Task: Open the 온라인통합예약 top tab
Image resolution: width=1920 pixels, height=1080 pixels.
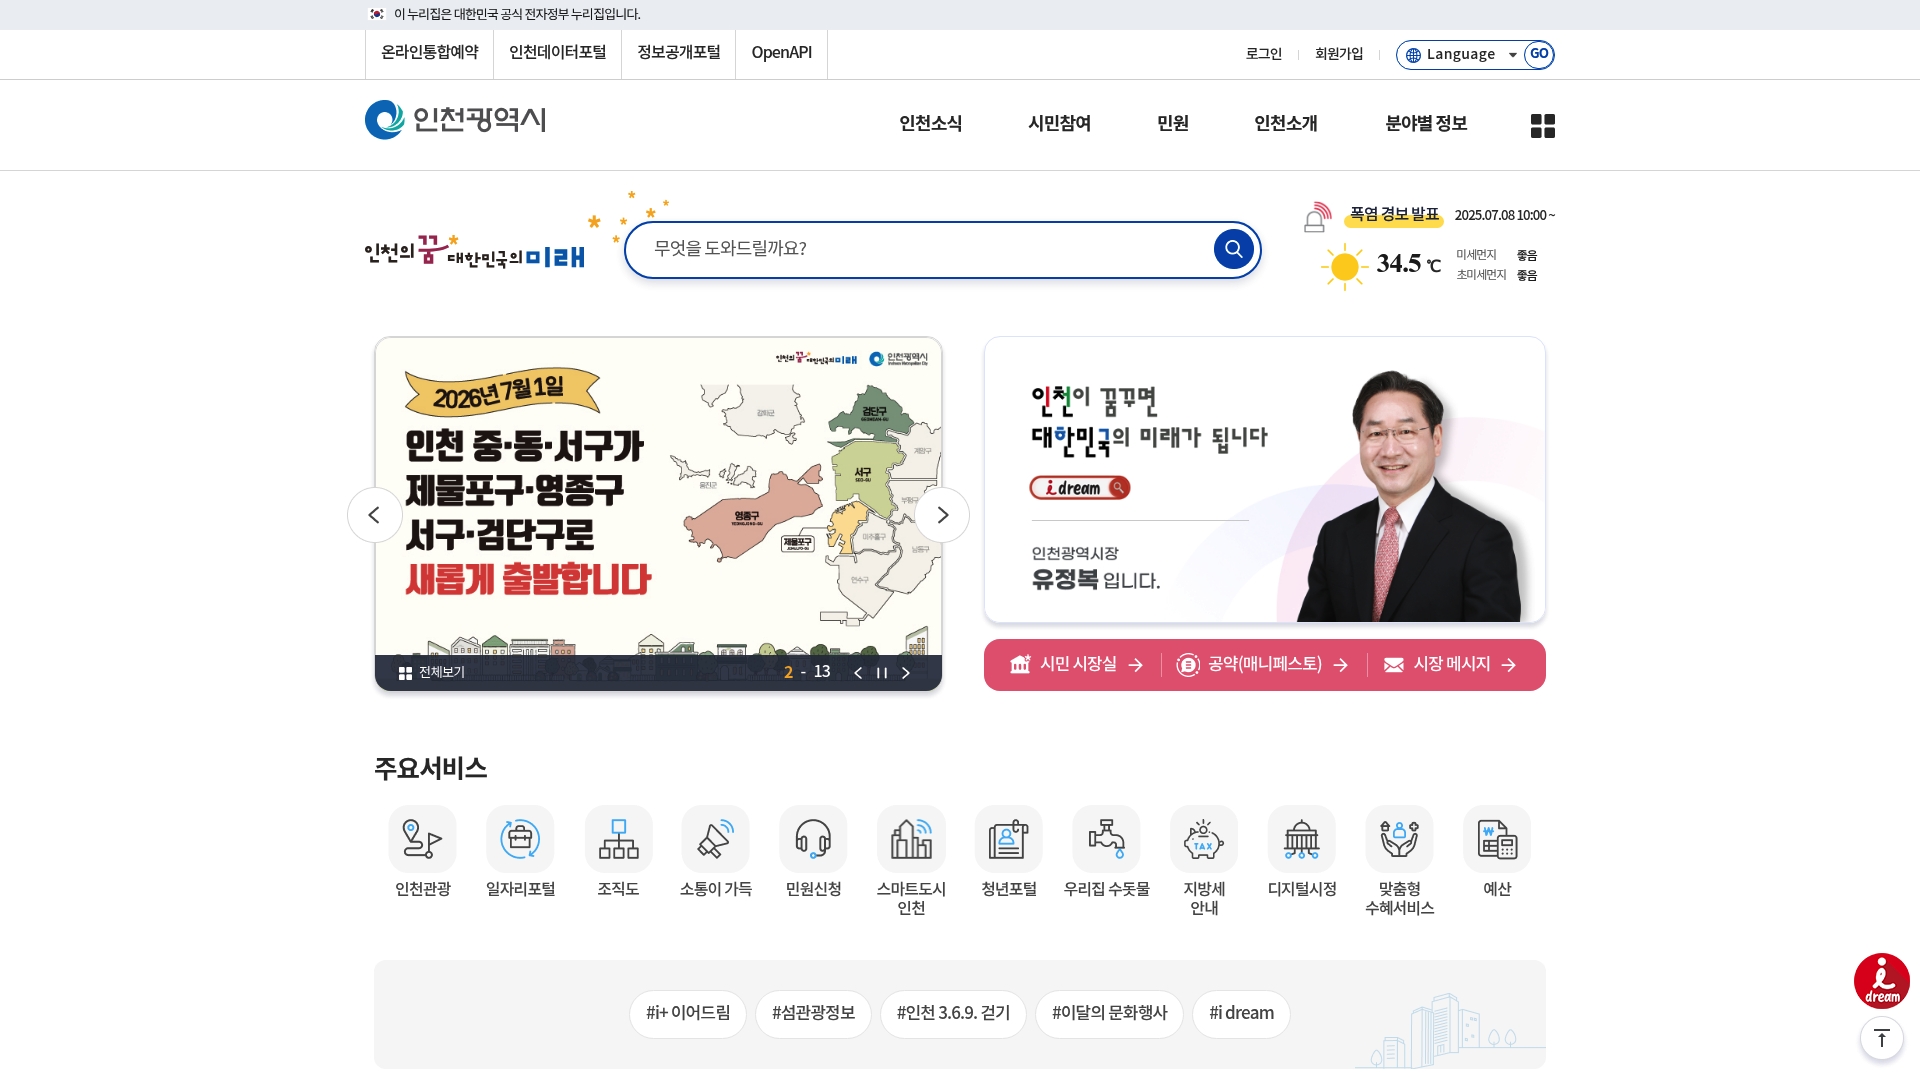Action: point(429,53)
